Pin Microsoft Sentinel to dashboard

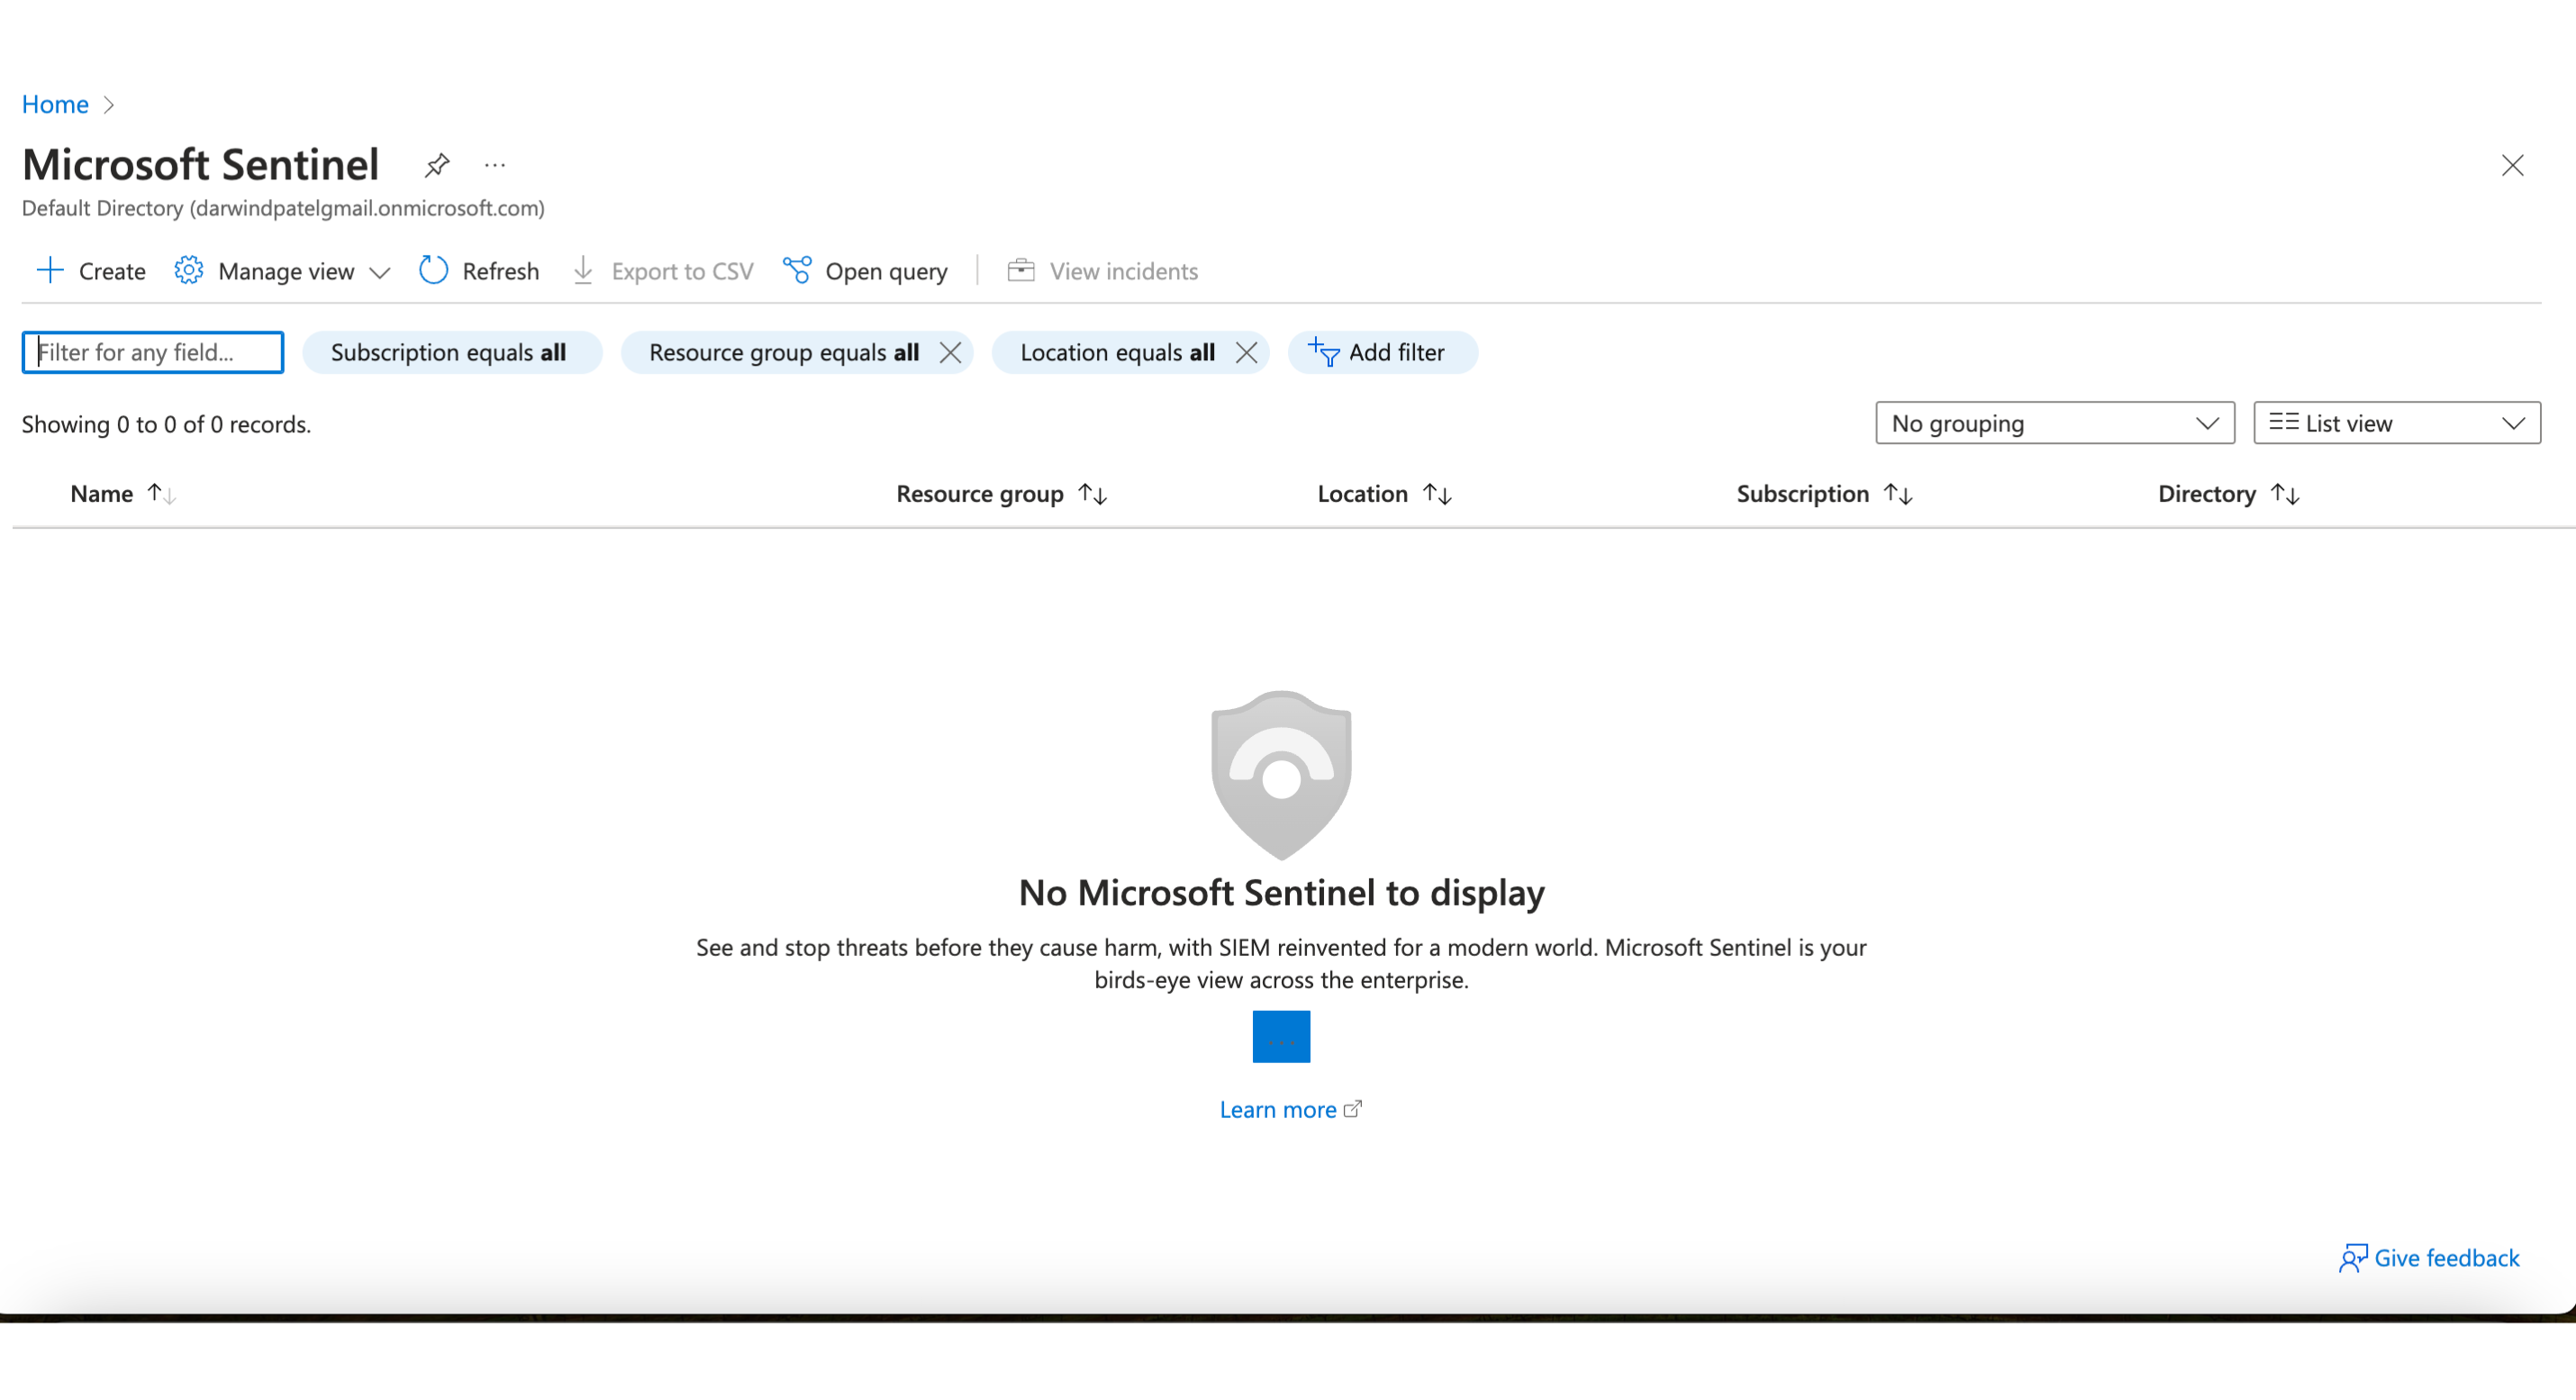437,165
